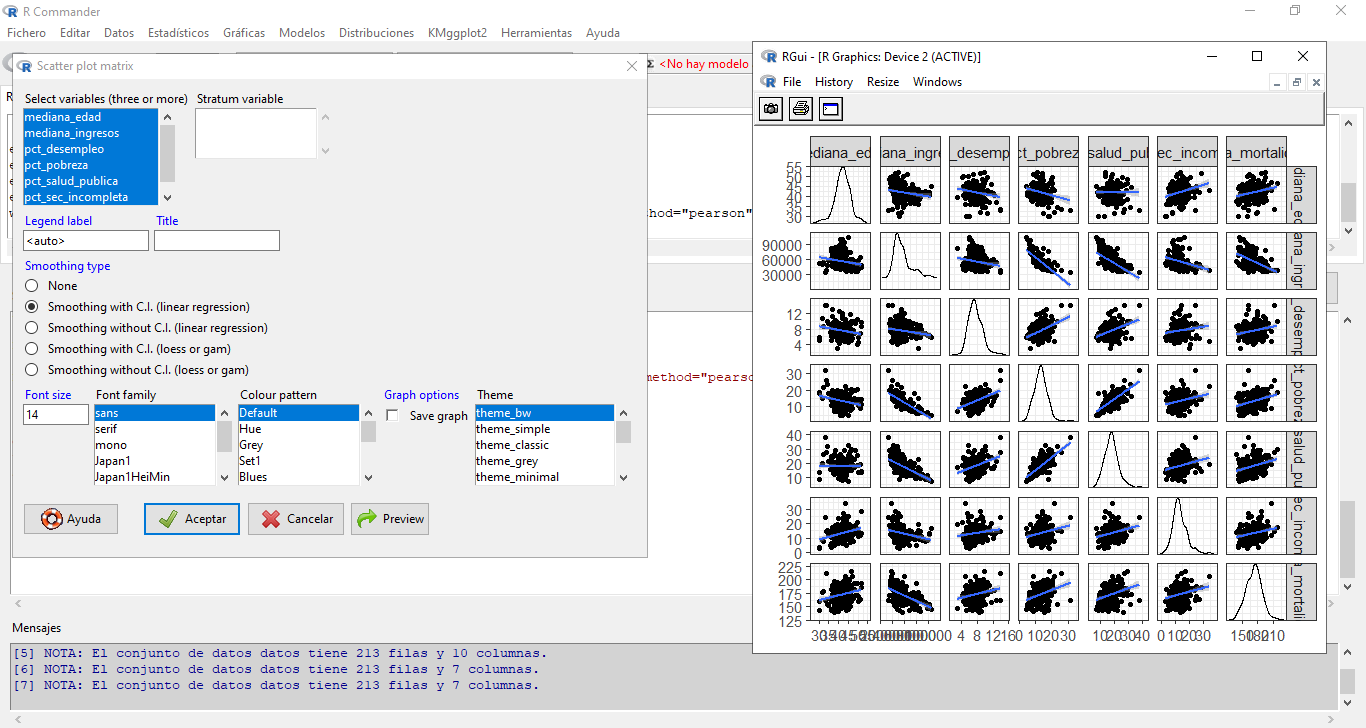1366x728 pixels.
Task: Enable the Save graph checkbox
Action: (x=392, y=415)
